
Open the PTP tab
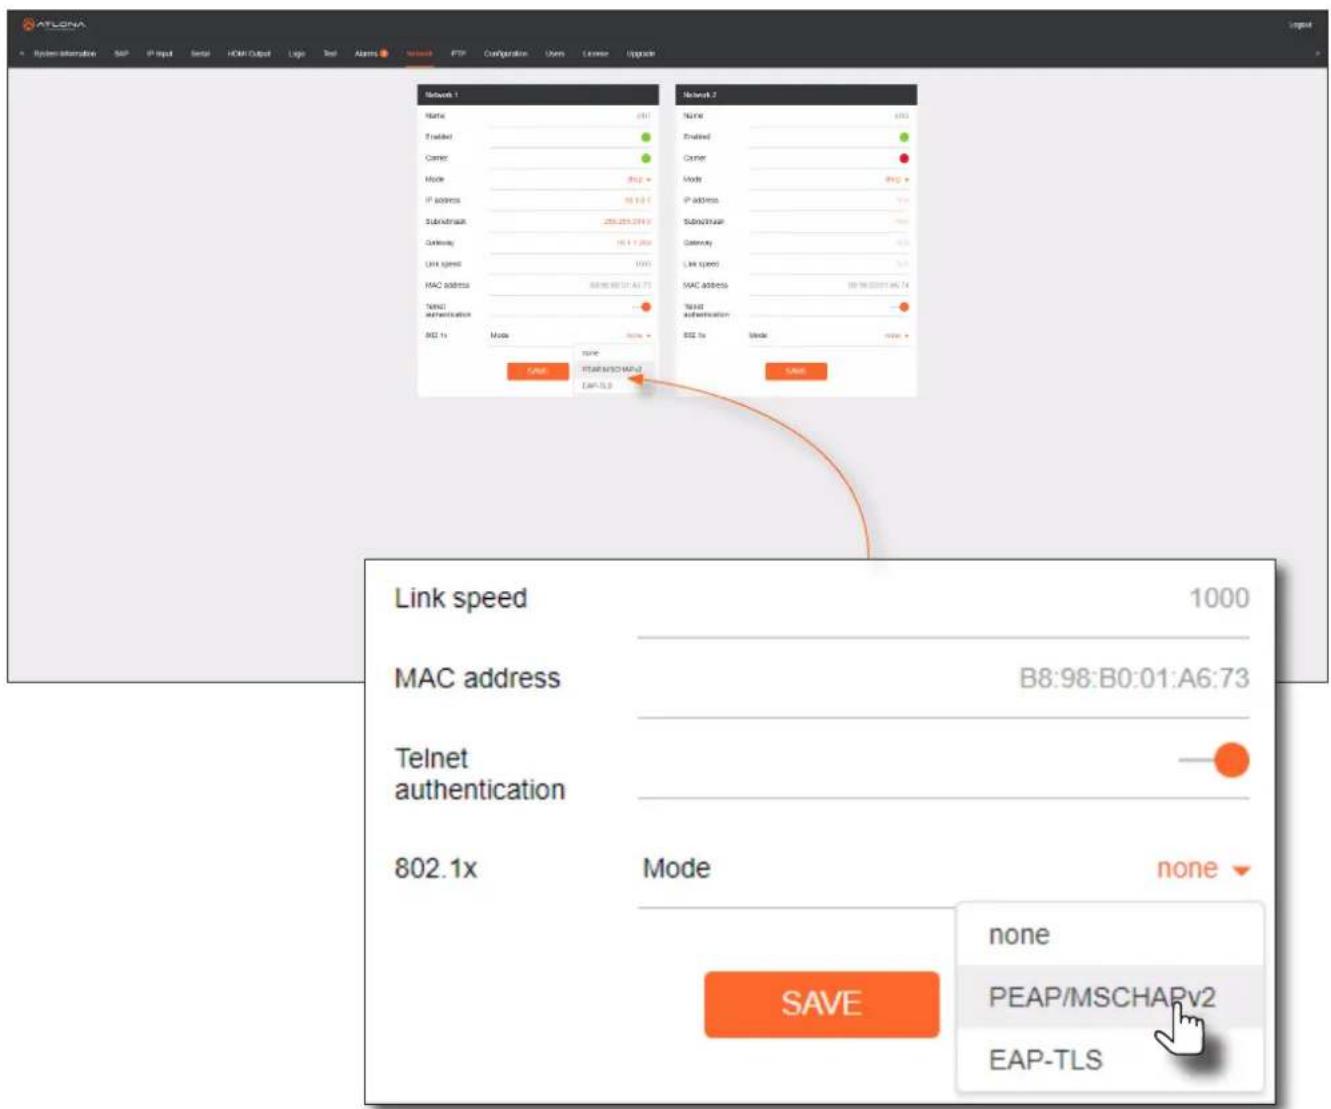tap(458, 54)
